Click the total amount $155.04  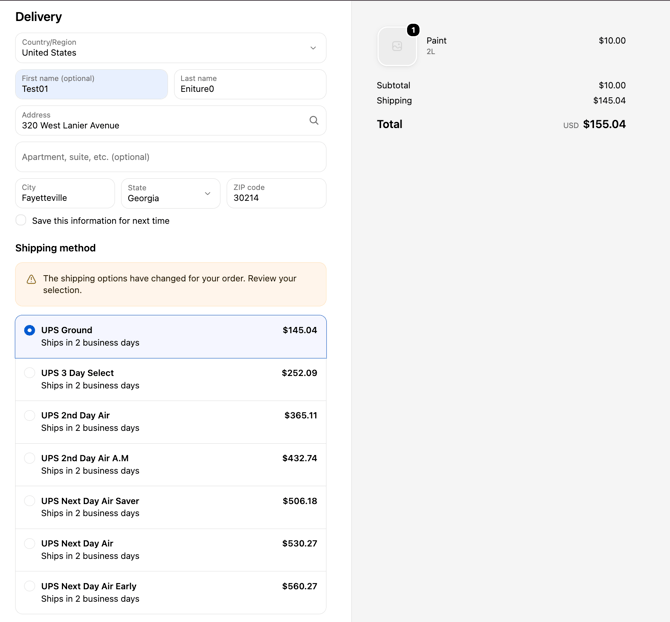604,124
